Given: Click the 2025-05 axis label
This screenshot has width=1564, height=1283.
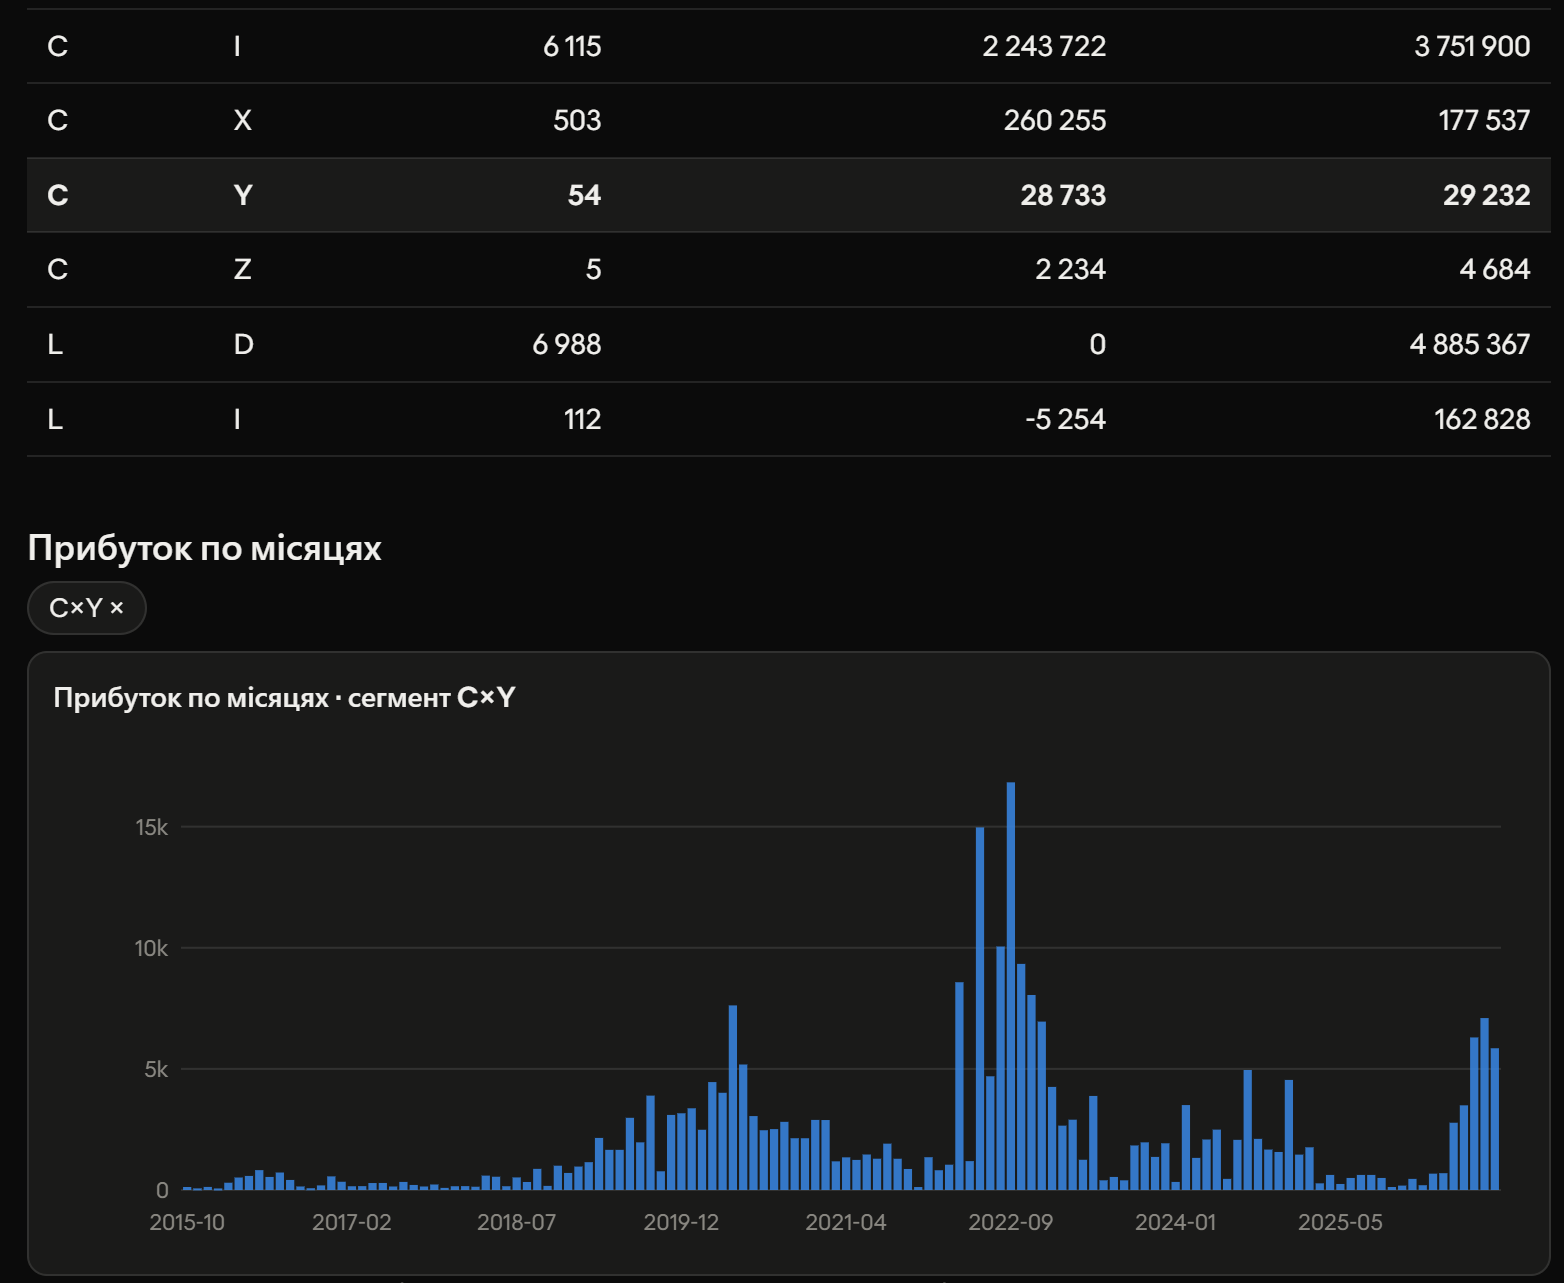Looking at the screenshot, I should pos(1340,1222).
